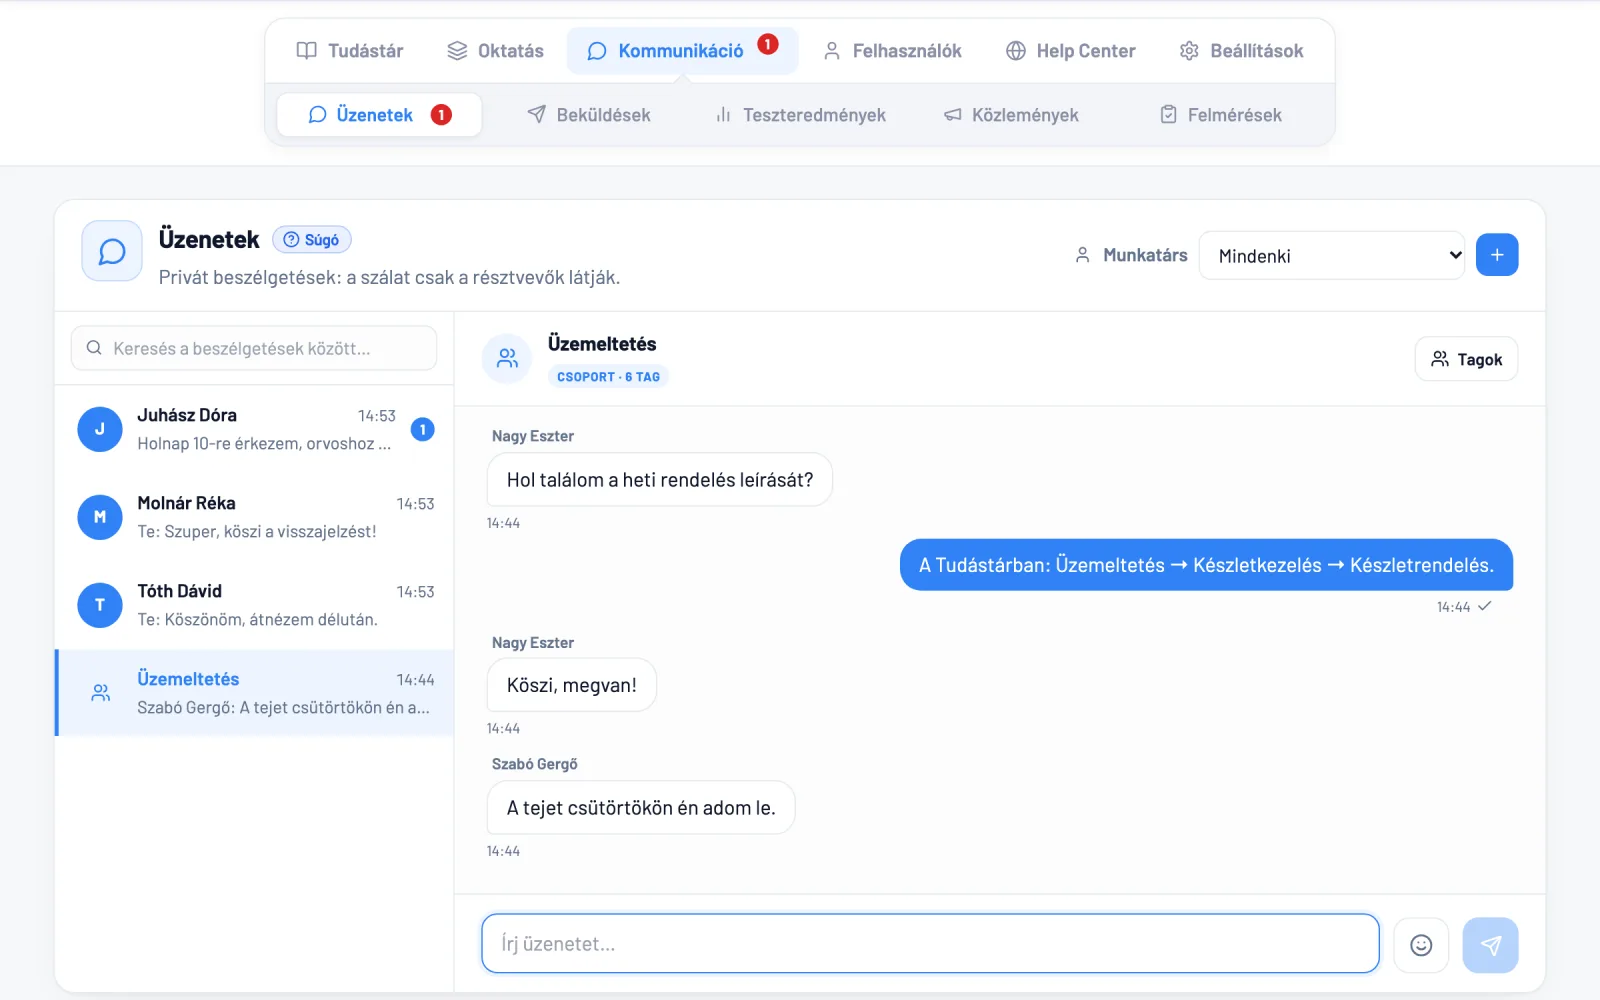Show group members with Tagok button
1600x1000 pixels.
click(1466, 359)
